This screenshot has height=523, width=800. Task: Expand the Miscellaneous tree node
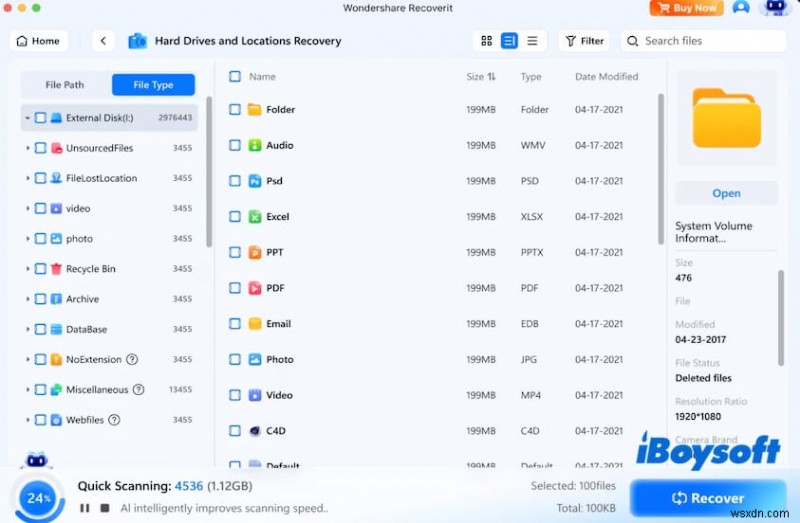27,390
